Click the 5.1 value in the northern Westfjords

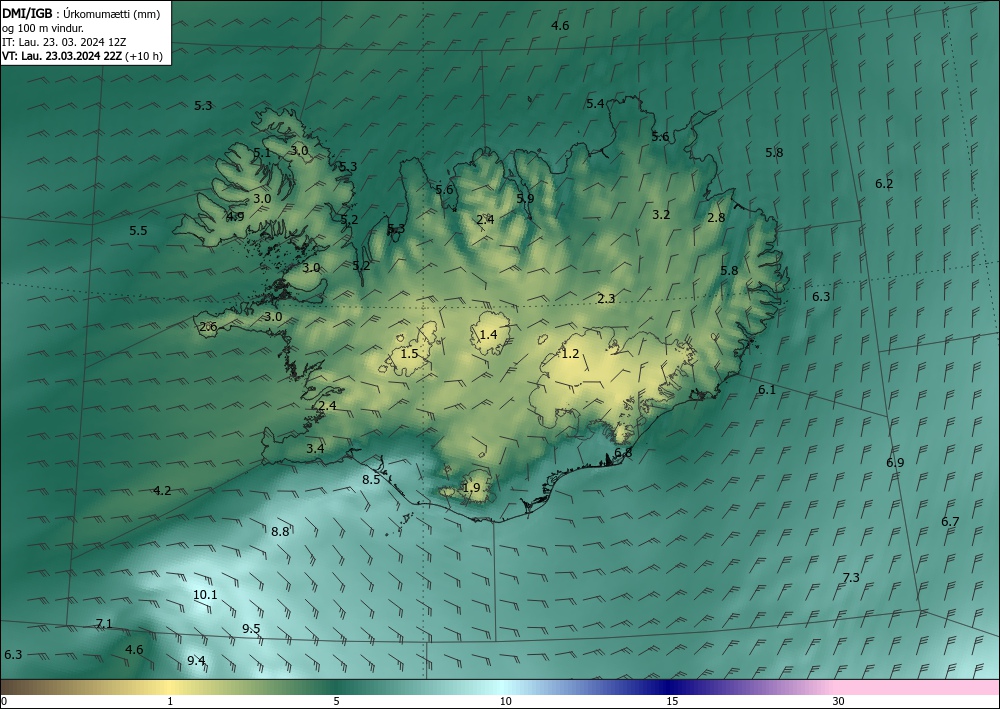click(262, 152)
